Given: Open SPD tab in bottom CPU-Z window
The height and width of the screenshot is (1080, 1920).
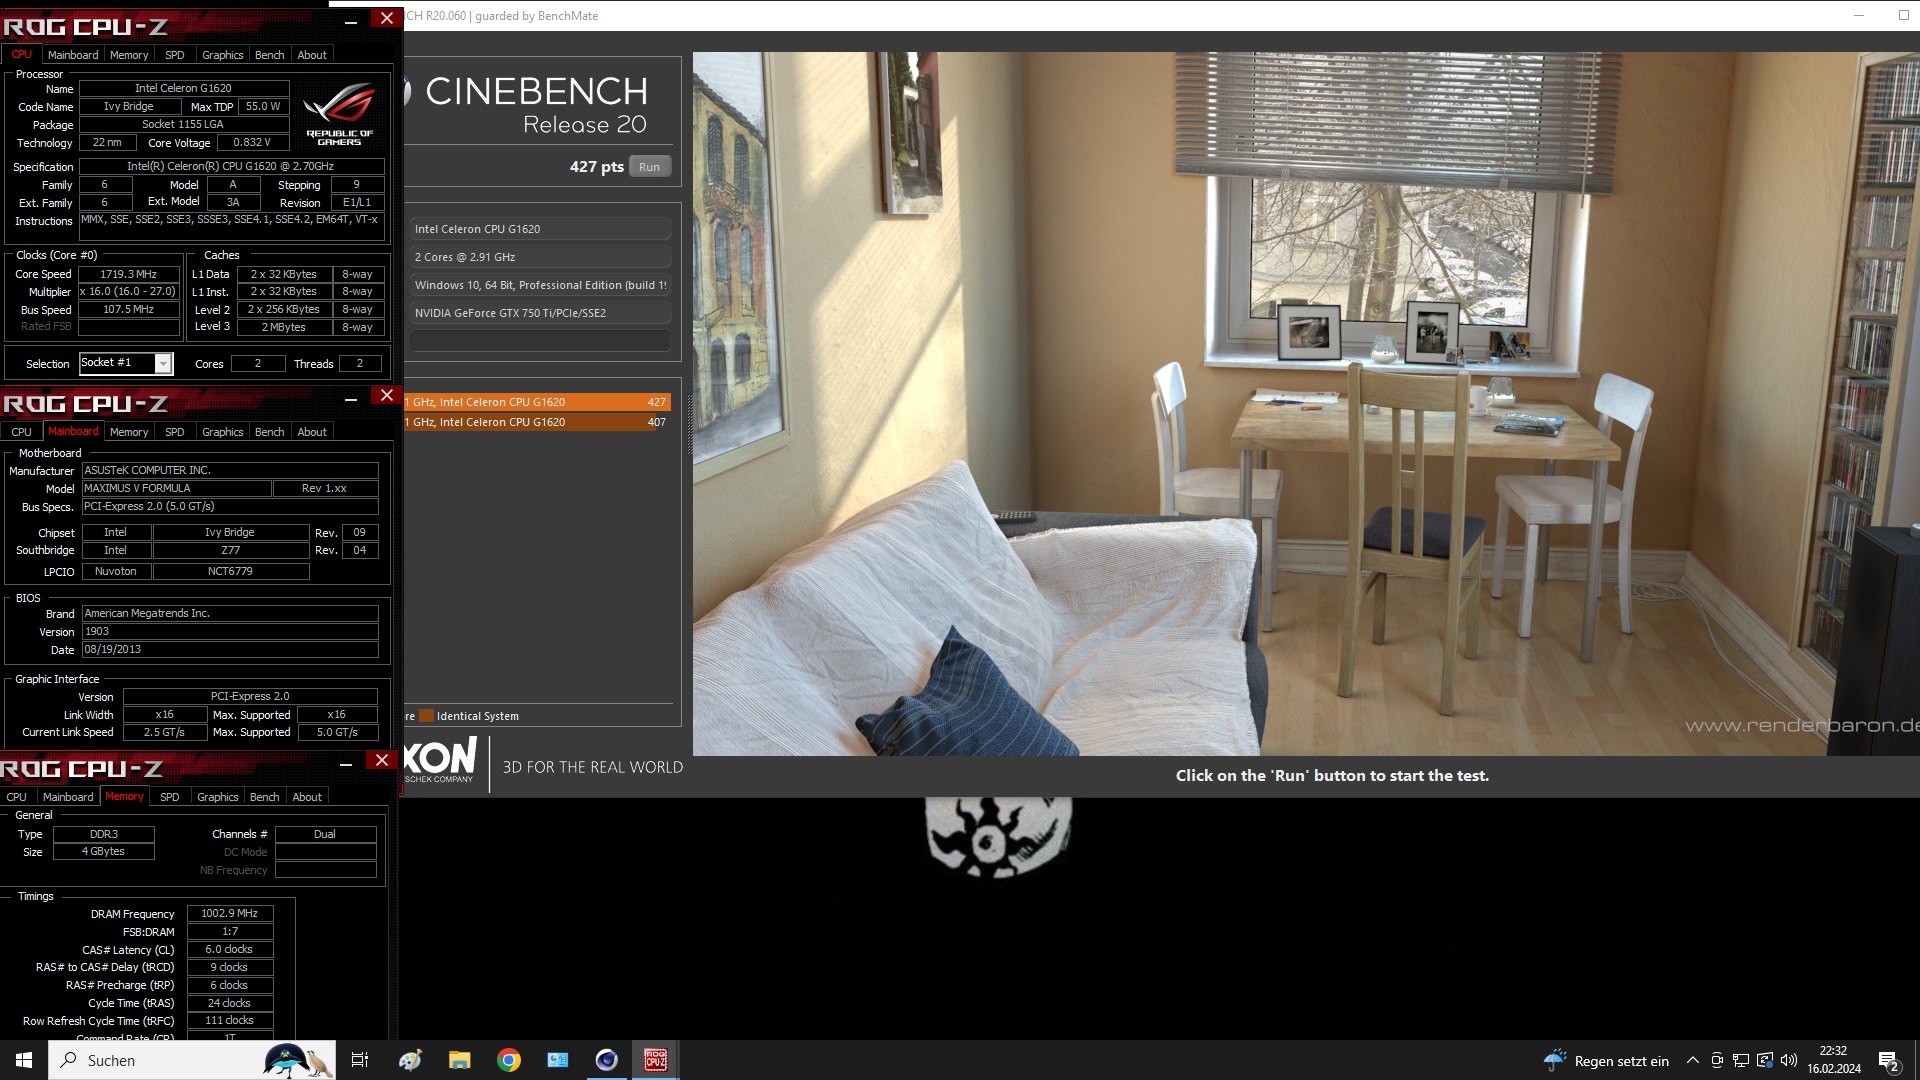Looking at the screenshot, I should (x=169, y=797).
